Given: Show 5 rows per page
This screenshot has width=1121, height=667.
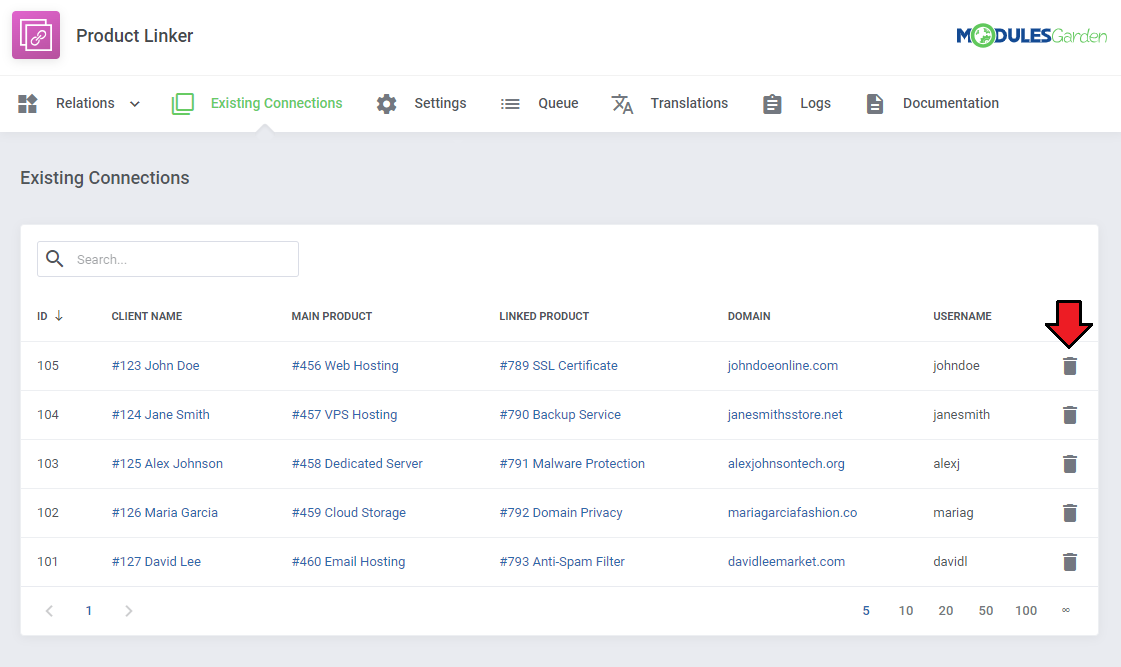Looking at the screenshot, I should pos(866,611).
